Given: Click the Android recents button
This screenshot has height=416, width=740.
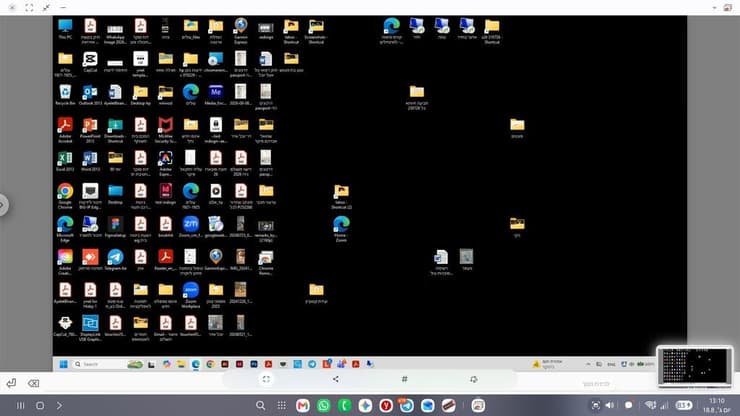Looking at the screenshot, I should pyautogui.click(x=20, y=406).
